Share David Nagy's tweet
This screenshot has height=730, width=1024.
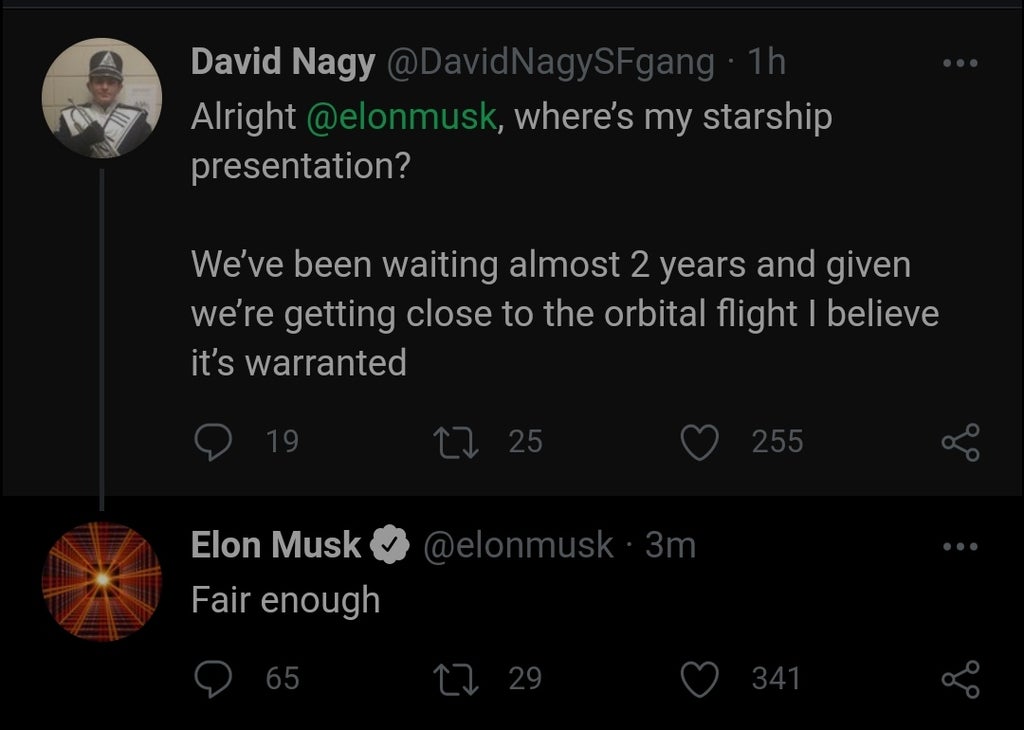click(x=961, y=441)
